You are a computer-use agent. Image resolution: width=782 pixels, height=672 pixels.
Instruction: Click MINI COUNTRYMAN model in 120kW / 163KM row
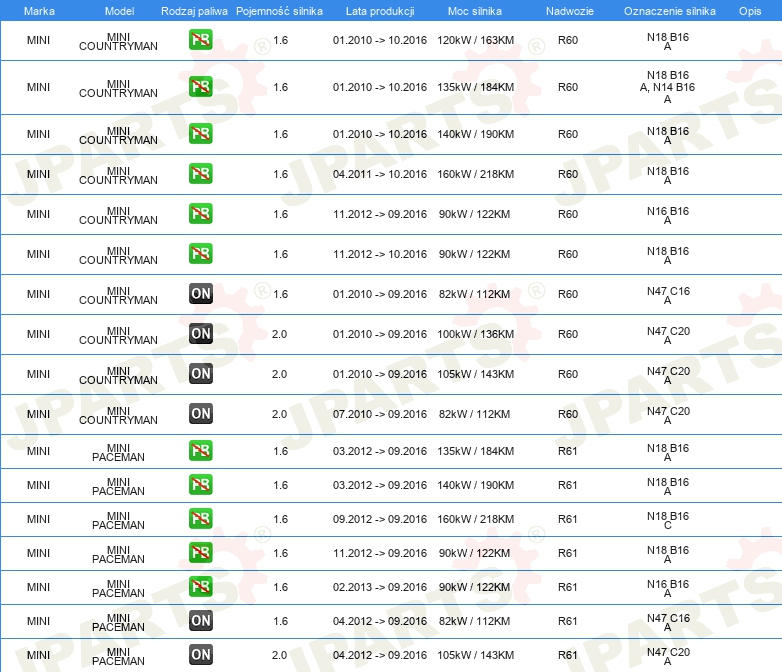point(118,41)
